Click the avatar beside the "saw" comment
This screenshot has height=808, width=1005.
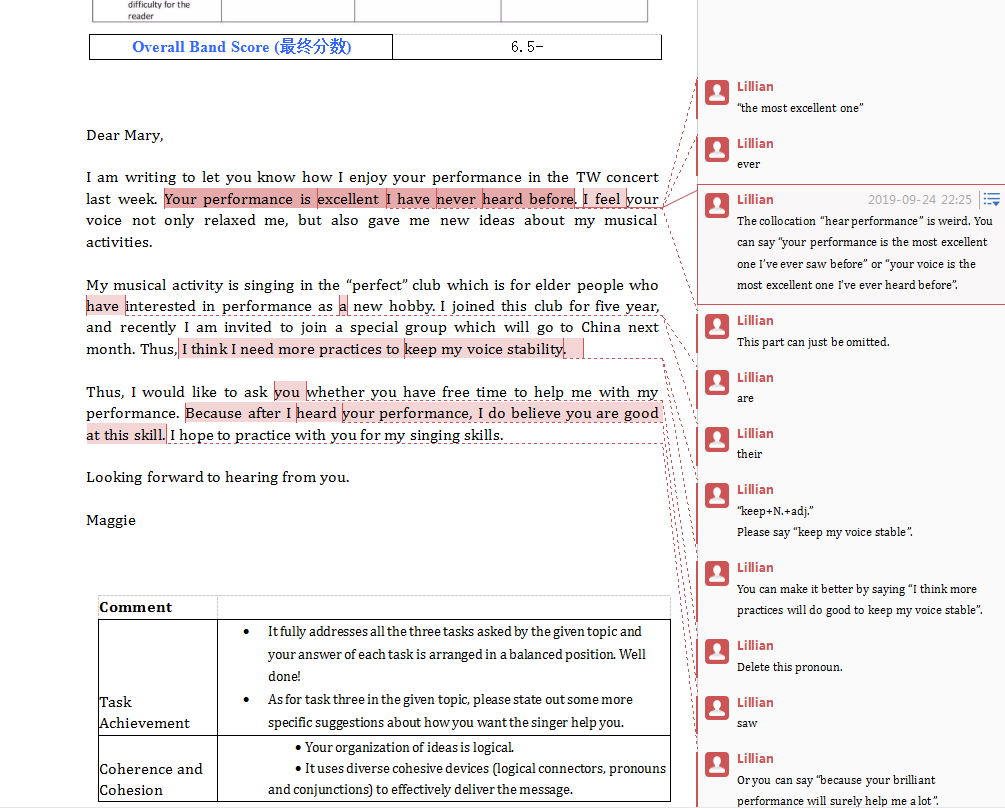[x=717, y=707]
